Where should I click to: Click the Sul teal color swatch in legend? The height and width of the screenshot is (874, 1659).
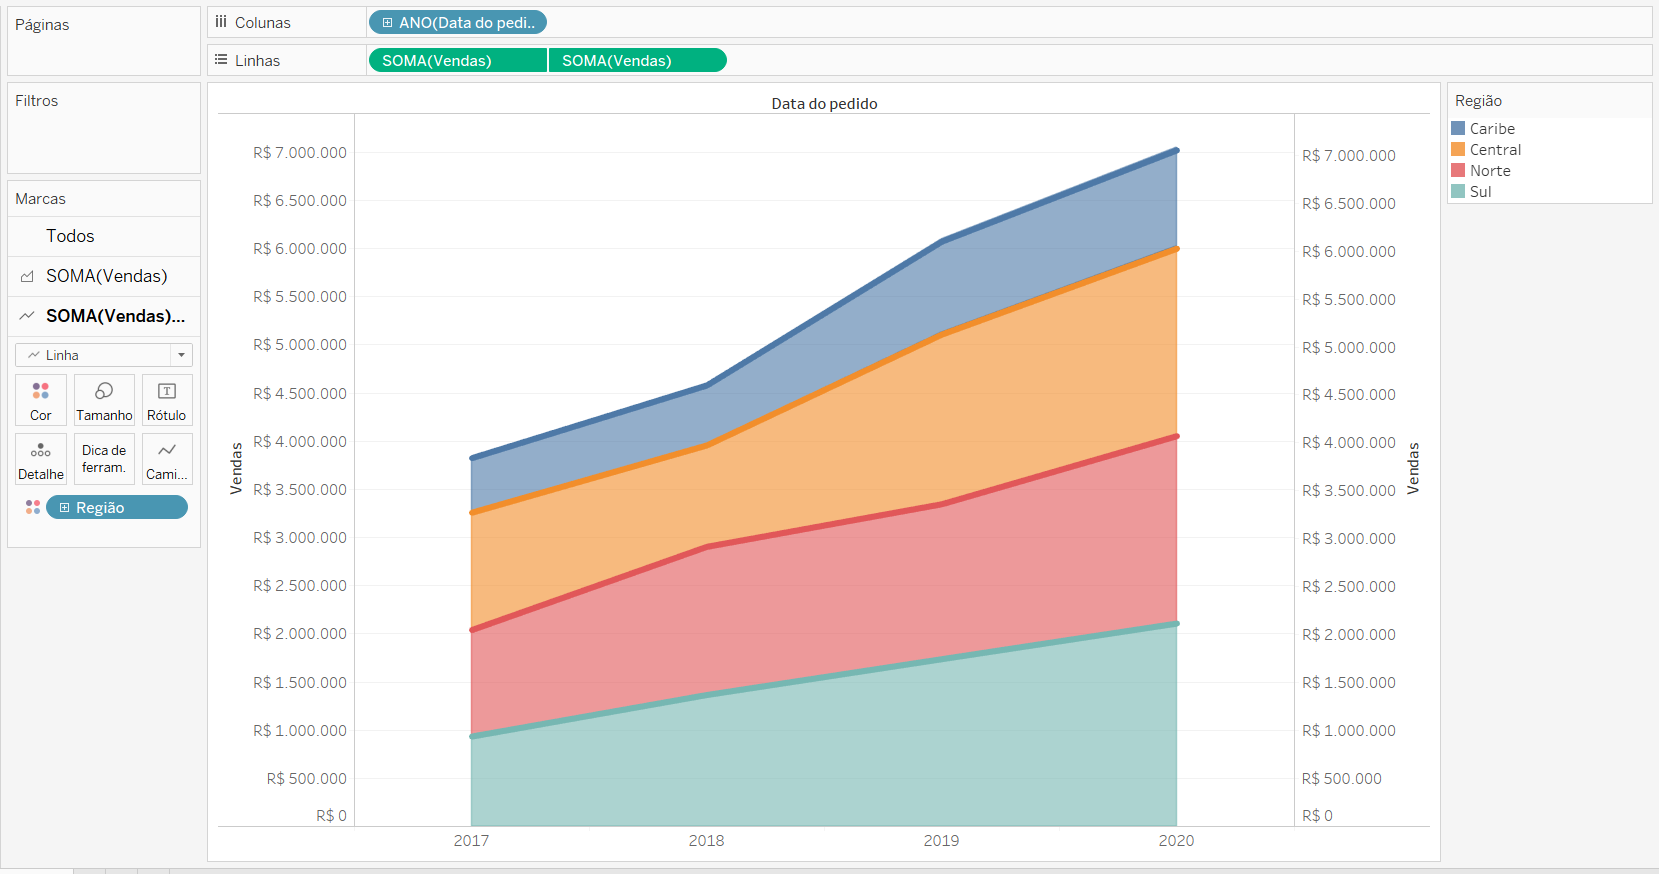pos(1458,191)
